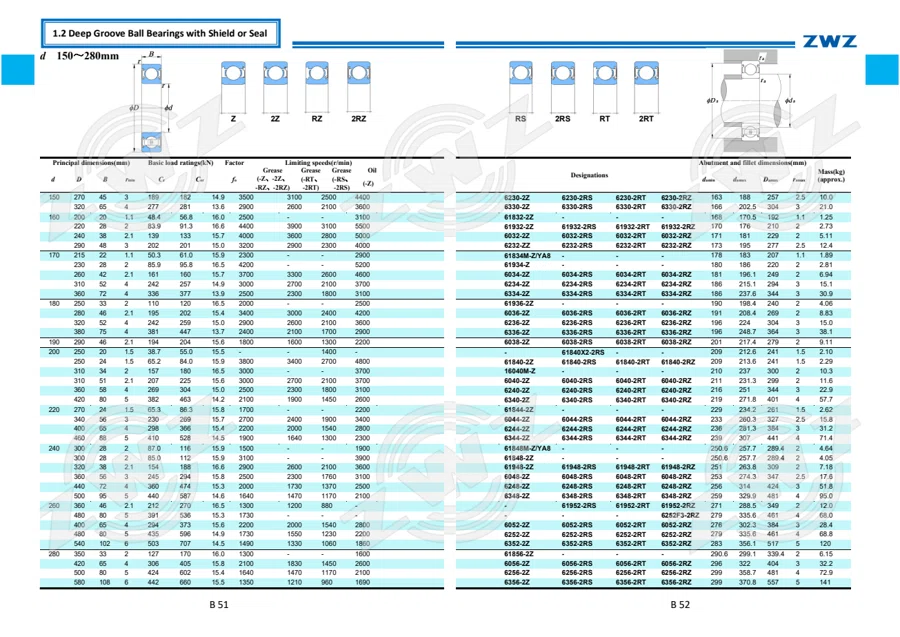The height and width of the screenshot is (637, 900).
Task: Select designation 61834M-Z/YA8
Action: (527, 255)
